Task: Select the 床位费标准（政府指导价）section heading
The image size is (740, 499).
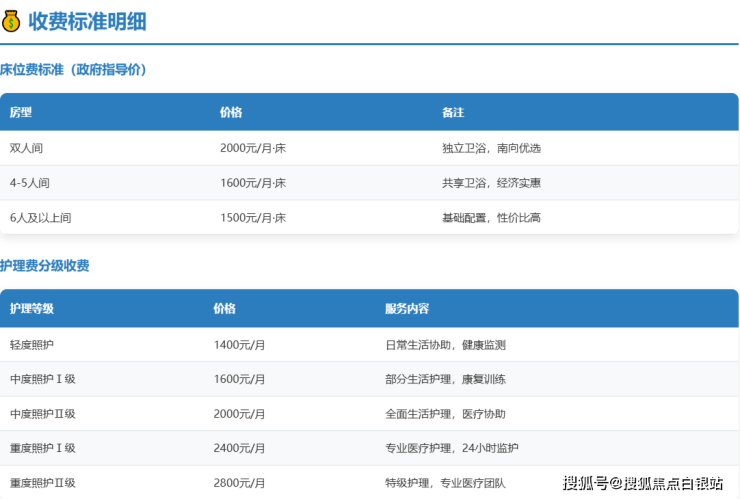Action: pos(74,70)
